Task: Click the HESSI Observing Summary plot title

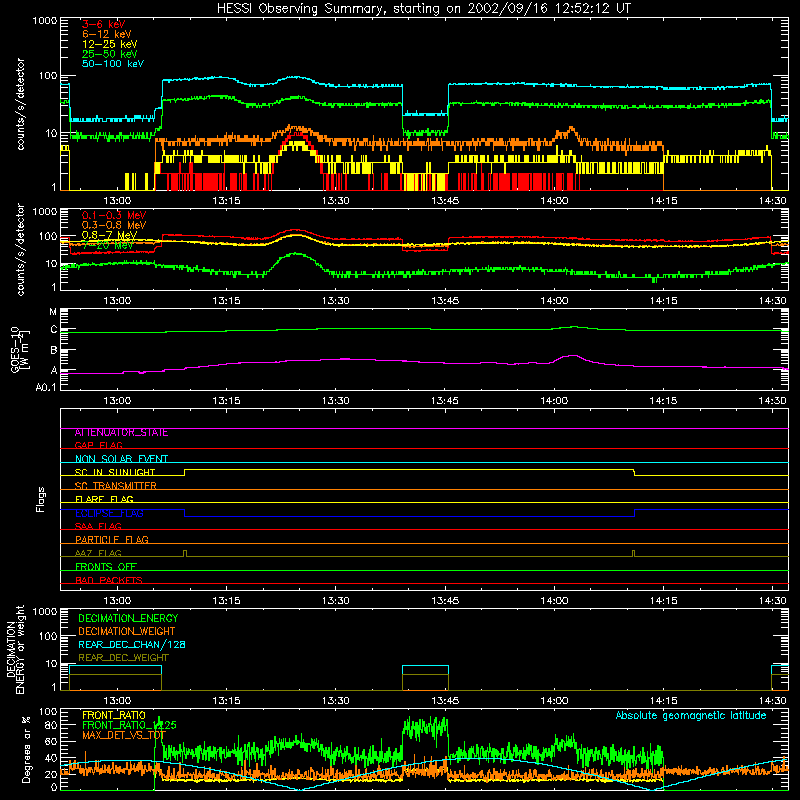Action: (424, 9)
